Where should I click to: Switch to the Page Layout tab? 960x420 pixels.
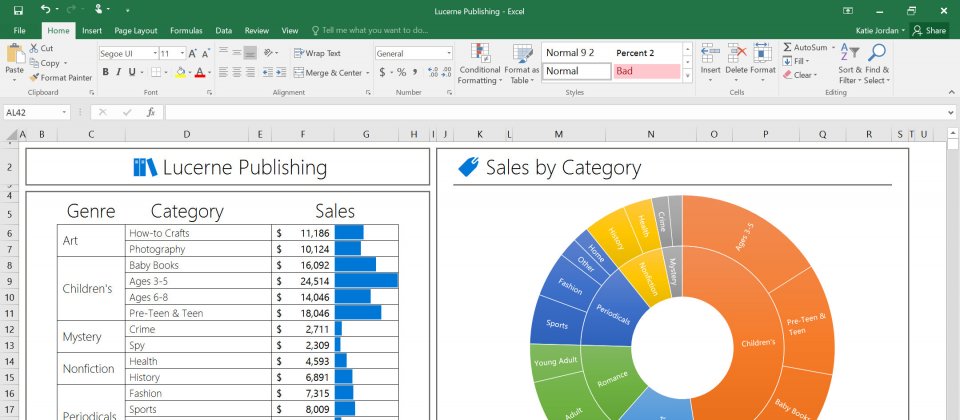click(136, 31)
